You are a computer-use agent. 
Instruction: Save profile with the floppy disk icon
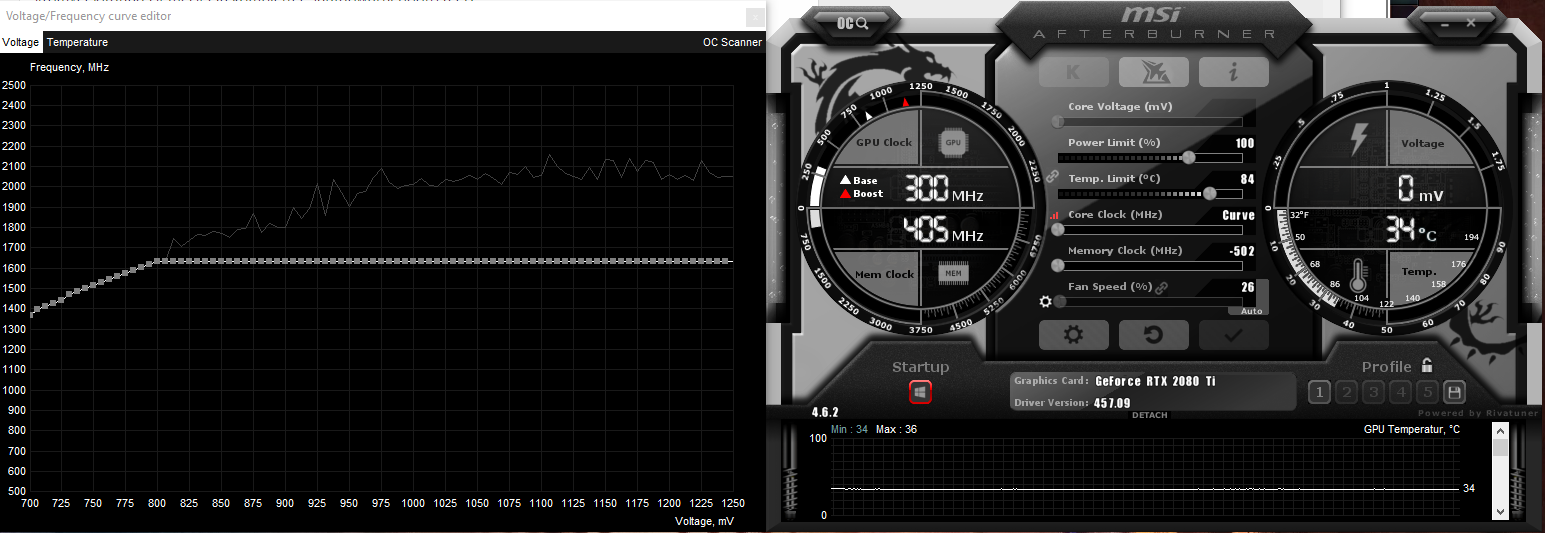tap(1455, 393)
